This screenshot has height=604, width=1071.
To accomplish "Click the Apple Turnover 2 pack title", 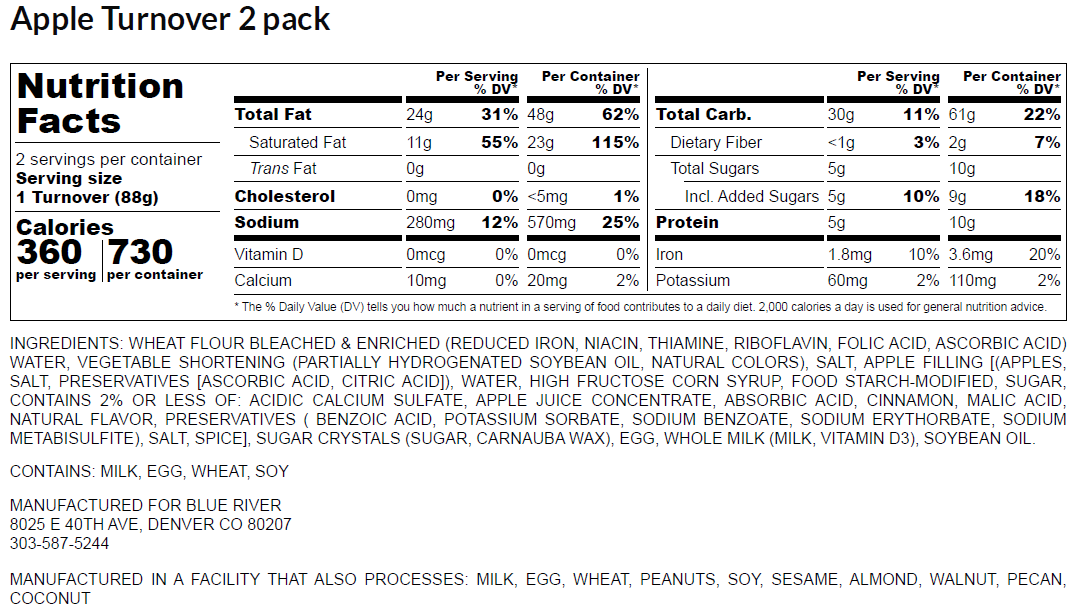I will tap(170, 20).
